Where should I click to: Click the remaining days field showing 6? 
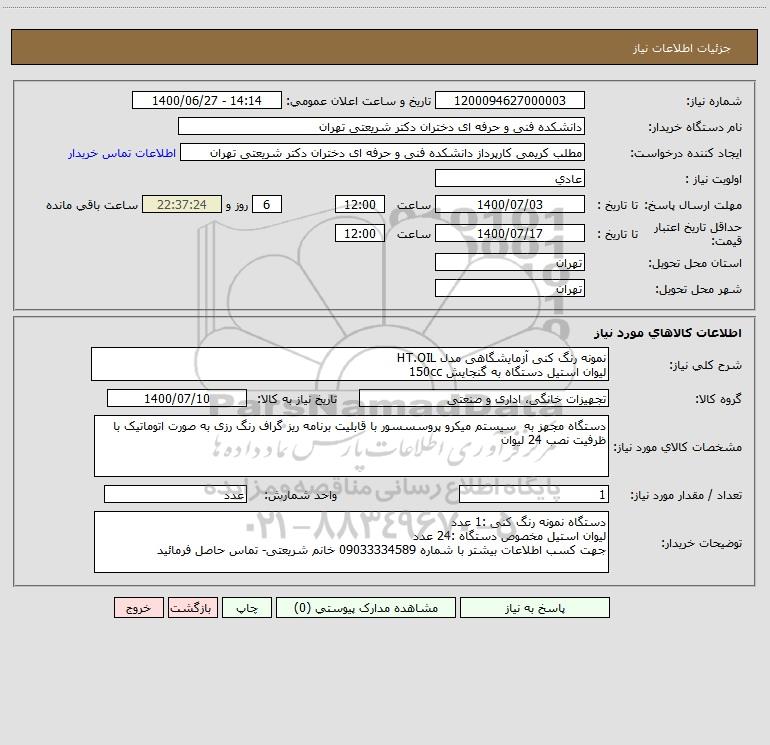click(267, 204)
